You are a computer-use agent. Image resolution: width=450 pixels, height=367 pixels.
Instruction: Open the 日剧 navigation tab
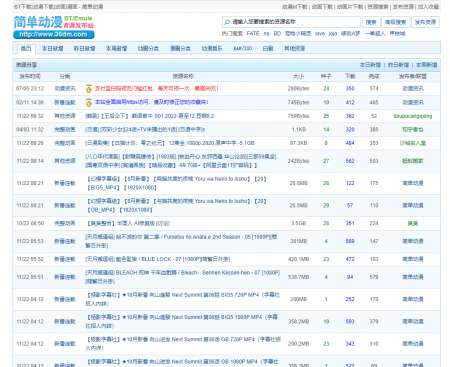268,48
